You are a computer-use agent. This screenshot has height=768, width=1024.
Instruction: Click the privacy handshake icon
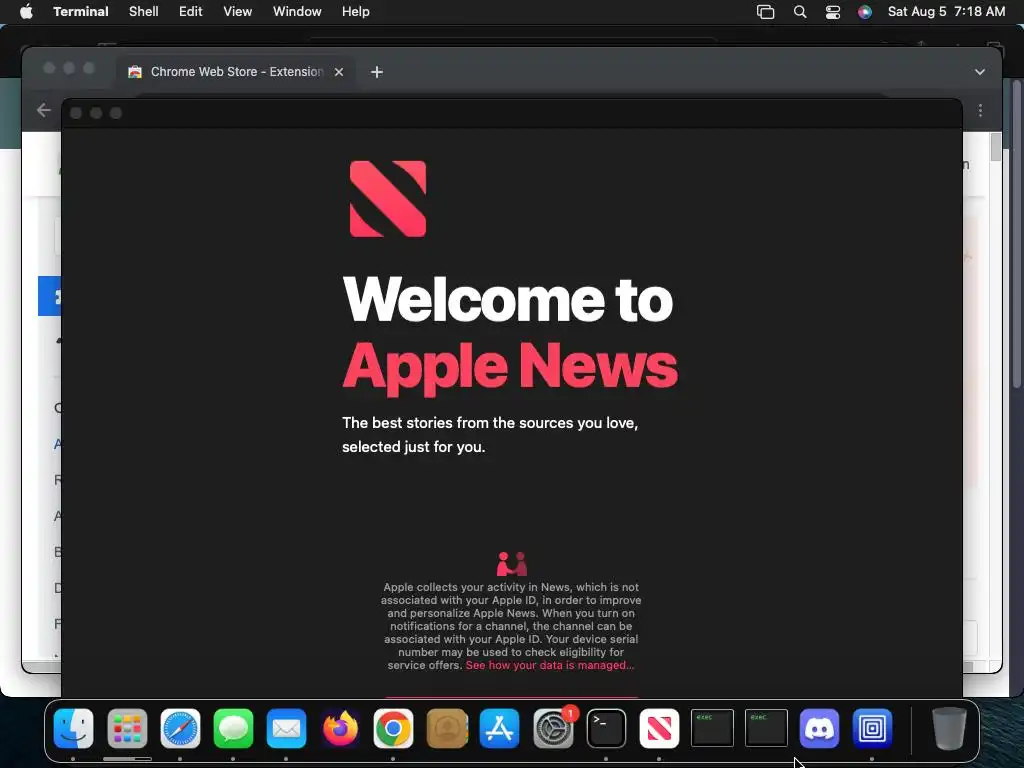tap(512, 563)
